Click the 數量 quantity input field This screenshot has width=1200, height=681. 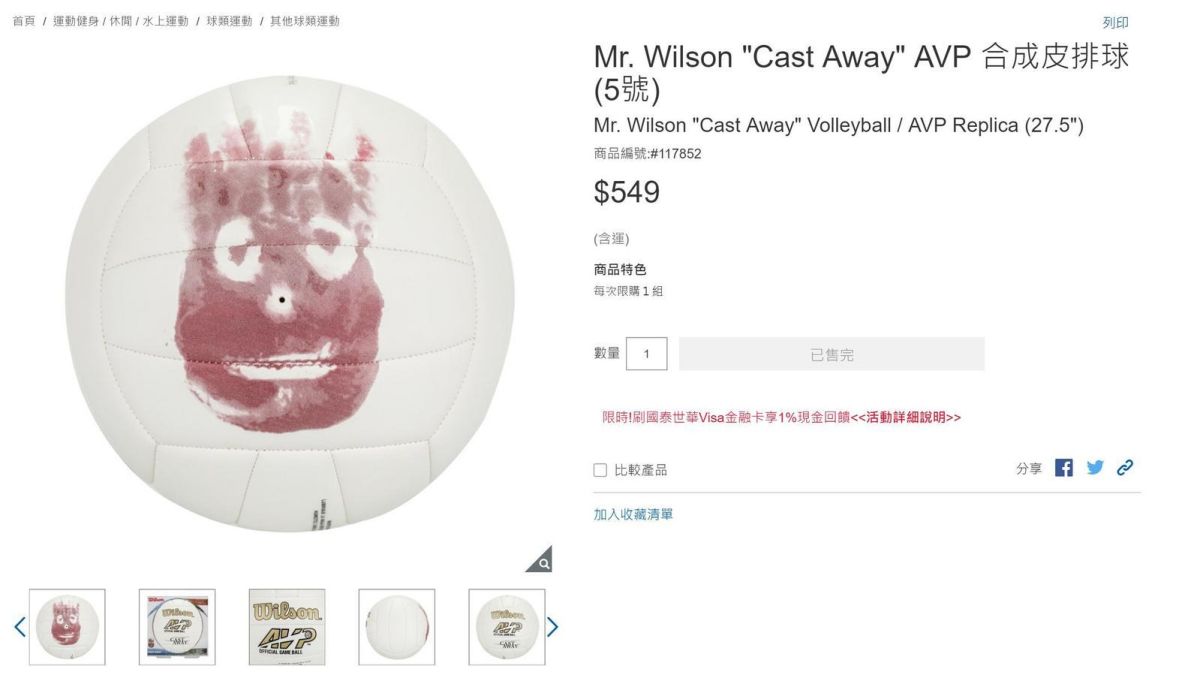[646, 354]
